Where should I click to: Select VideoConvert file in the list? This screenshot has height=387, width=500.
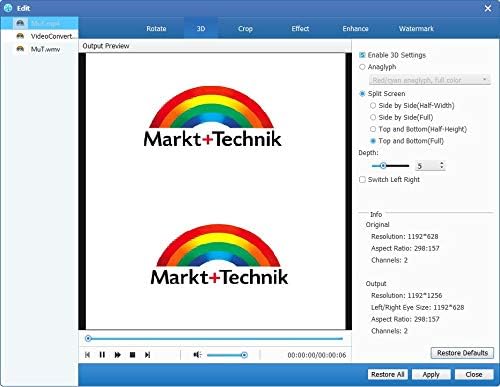(x=39, y=36)
